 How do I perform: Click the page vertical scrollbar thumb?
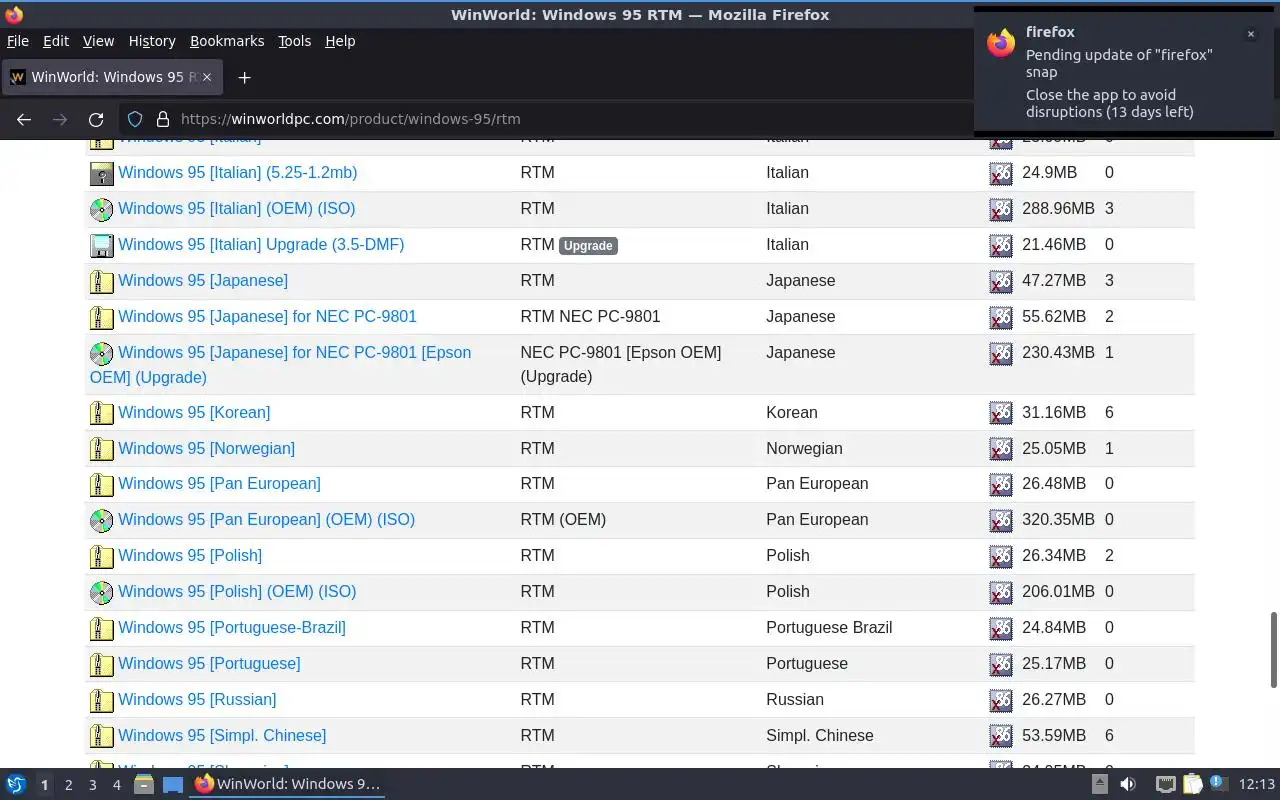click(x=1274, y=650)
